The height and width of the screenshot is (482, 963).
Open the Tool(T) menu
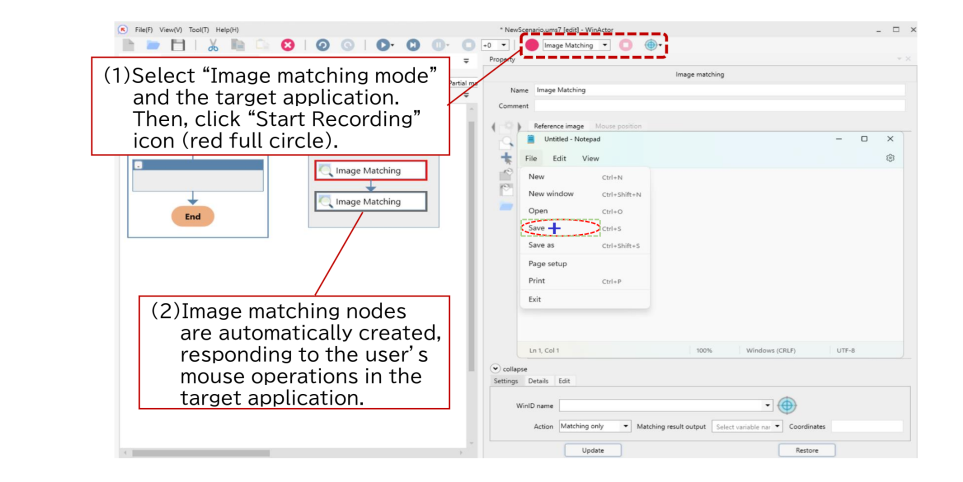(x=200, y=30)
